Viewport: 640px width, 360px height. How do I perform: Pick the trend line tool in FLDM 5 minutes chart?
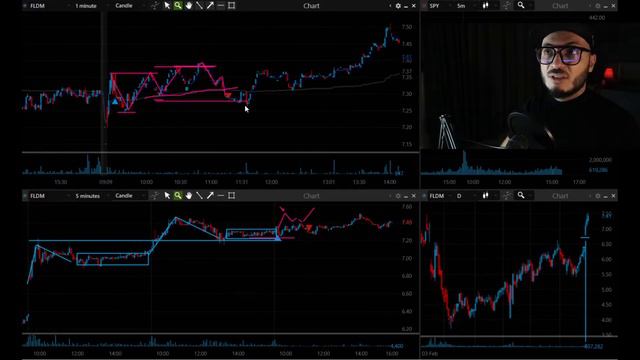point(199,196)
